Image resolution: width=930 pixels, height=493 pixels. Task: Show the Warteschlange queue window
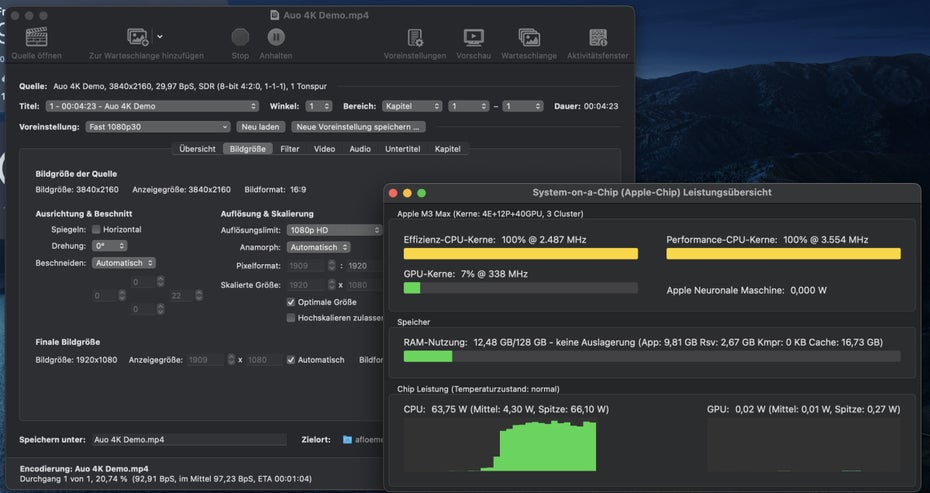pyautogui.click(x=529, y=37)
